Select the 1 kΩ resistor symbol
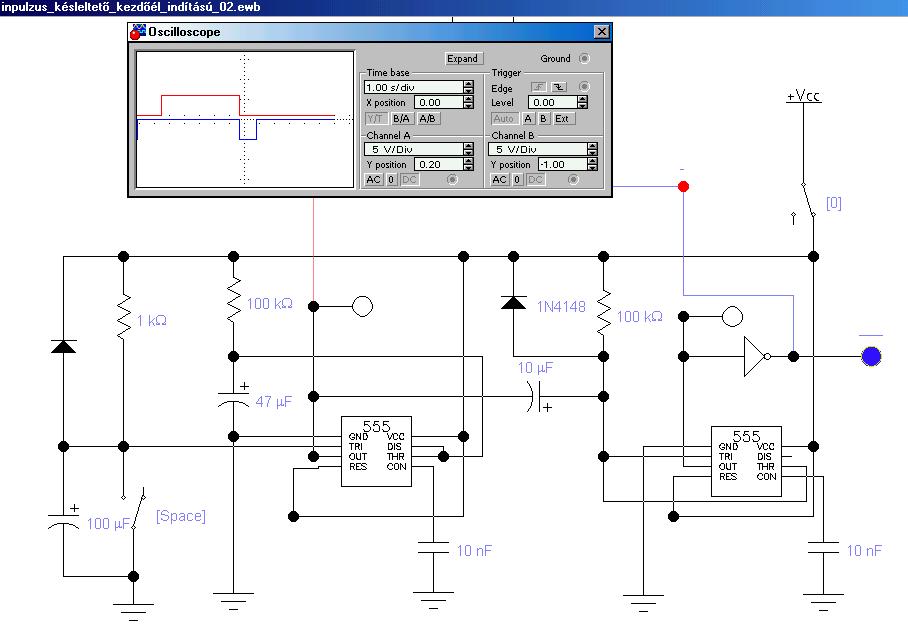908x633 pixels. point(123,316)
